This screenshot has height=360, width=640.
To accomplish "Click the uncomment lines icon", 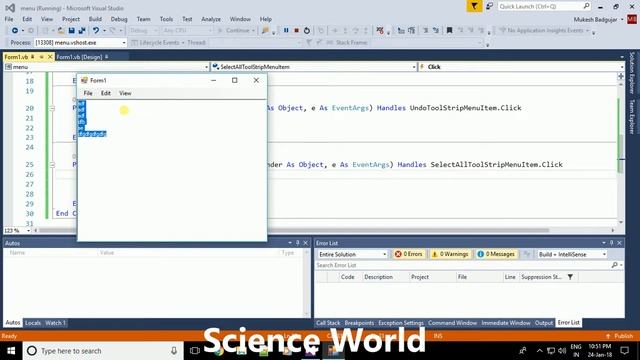I will pos(436,31).
